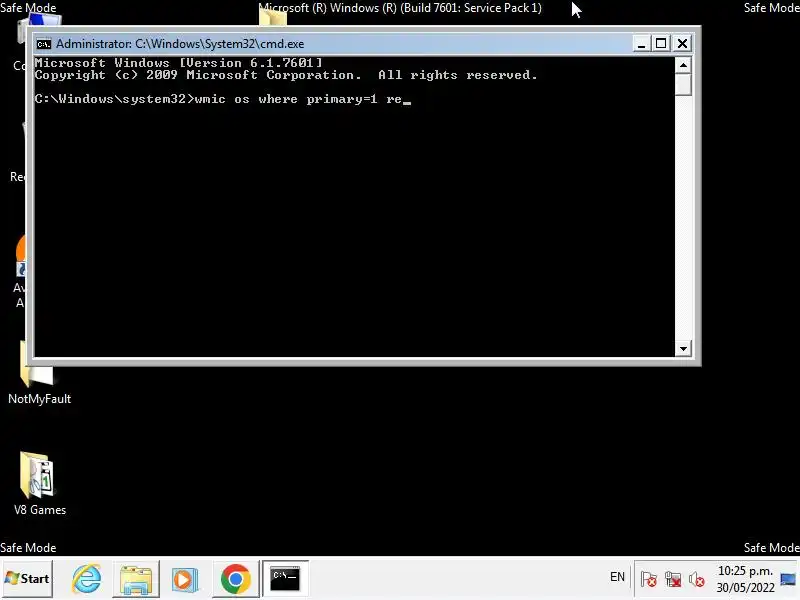Open the EN language indicator

[617, 577]
